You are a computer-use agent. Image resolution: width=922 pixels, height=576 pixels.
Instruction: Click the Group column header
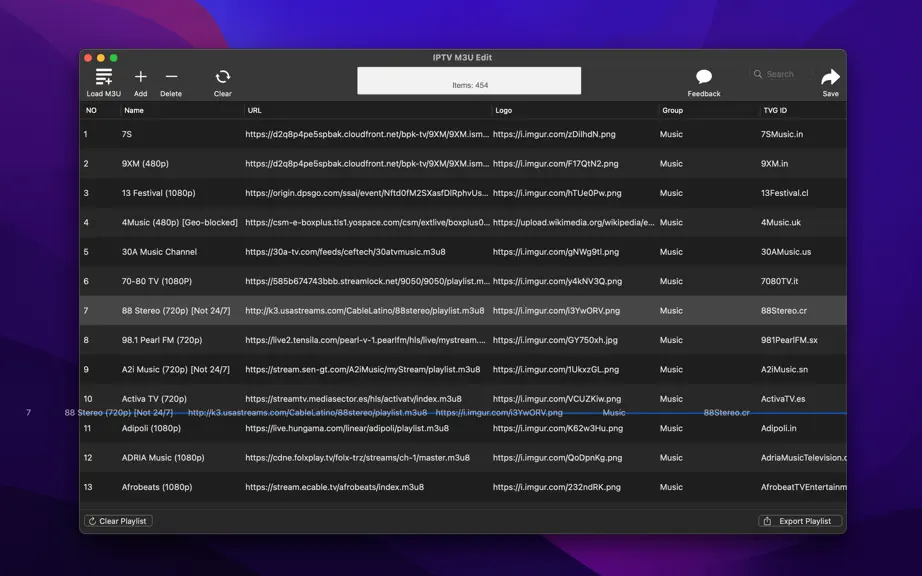(x=672, y=110)
